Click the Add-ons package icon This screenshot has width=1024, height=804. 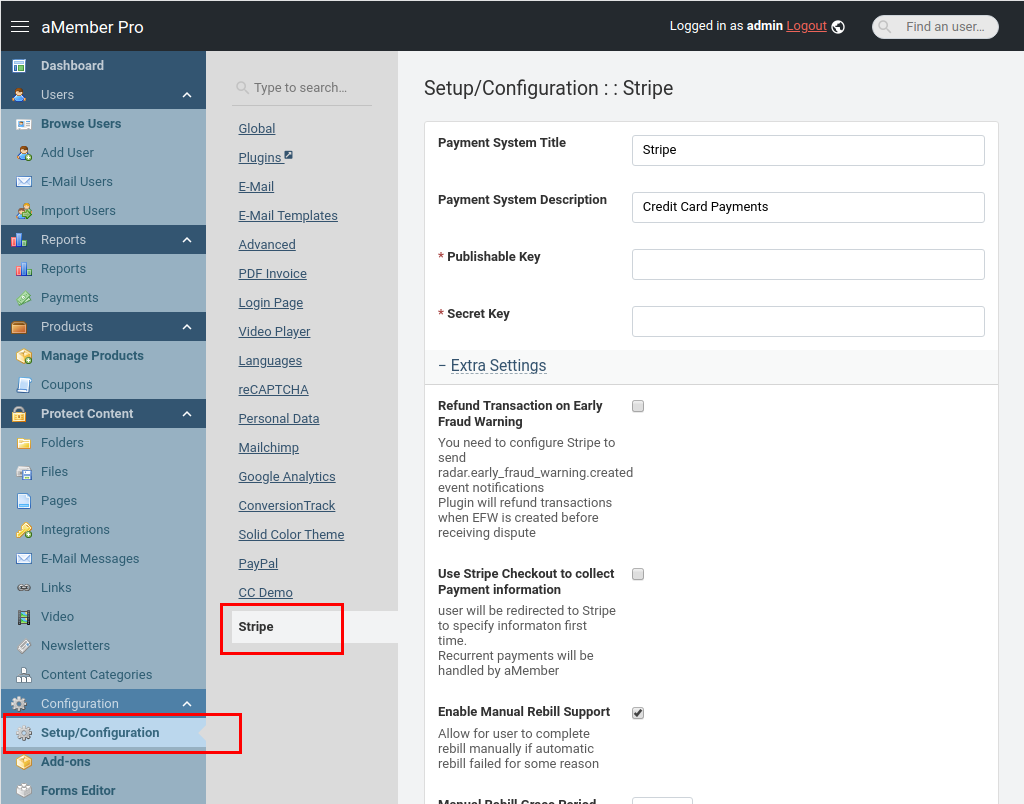24,762
